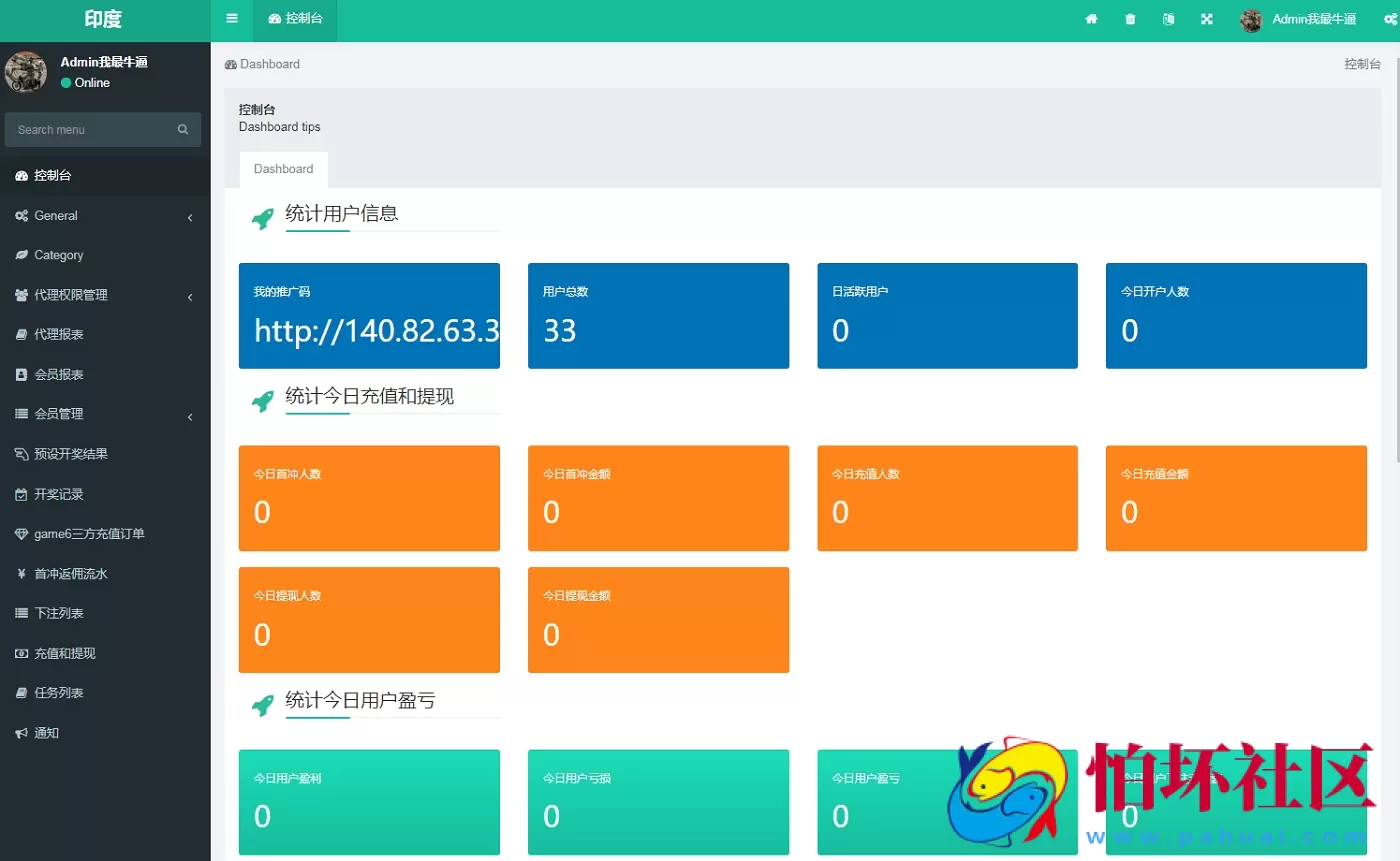This screenshot has width=1400, height=861.
Task: Open Category in the sidebar
Action: tap(59, 256)
